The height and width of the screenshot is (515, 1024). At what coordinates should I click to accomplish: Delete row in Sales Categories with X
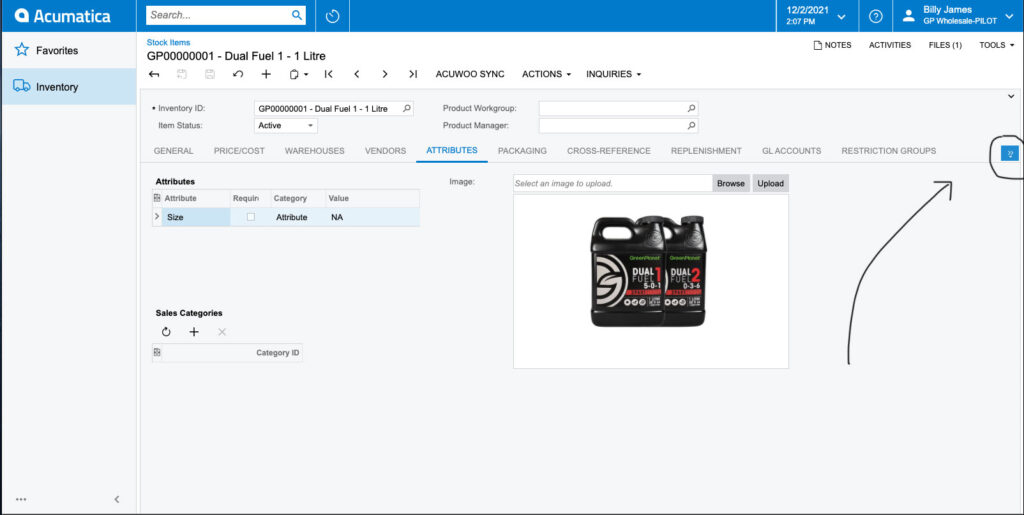[x=222, y=332]
